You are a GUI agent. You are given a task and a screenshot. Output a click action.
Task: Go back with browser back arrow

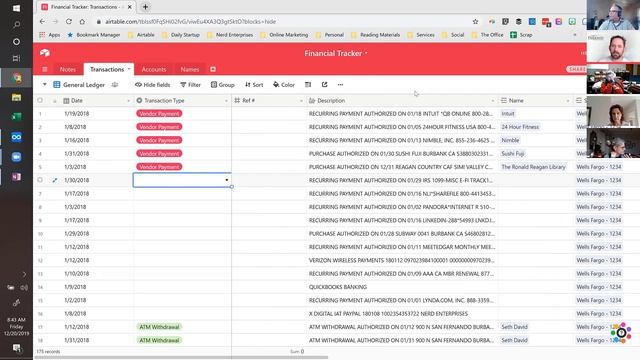(42, 22)
